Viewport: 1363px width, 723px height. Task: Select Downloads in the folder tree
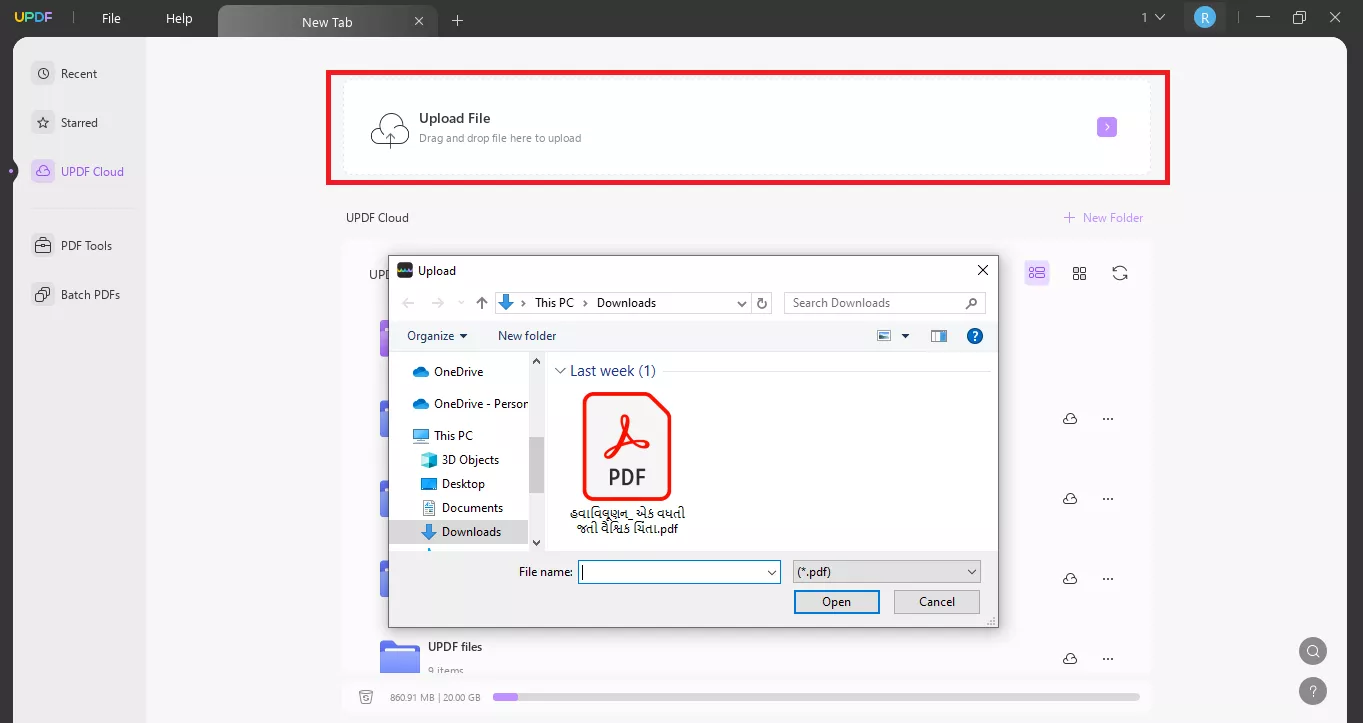point(470,531)
